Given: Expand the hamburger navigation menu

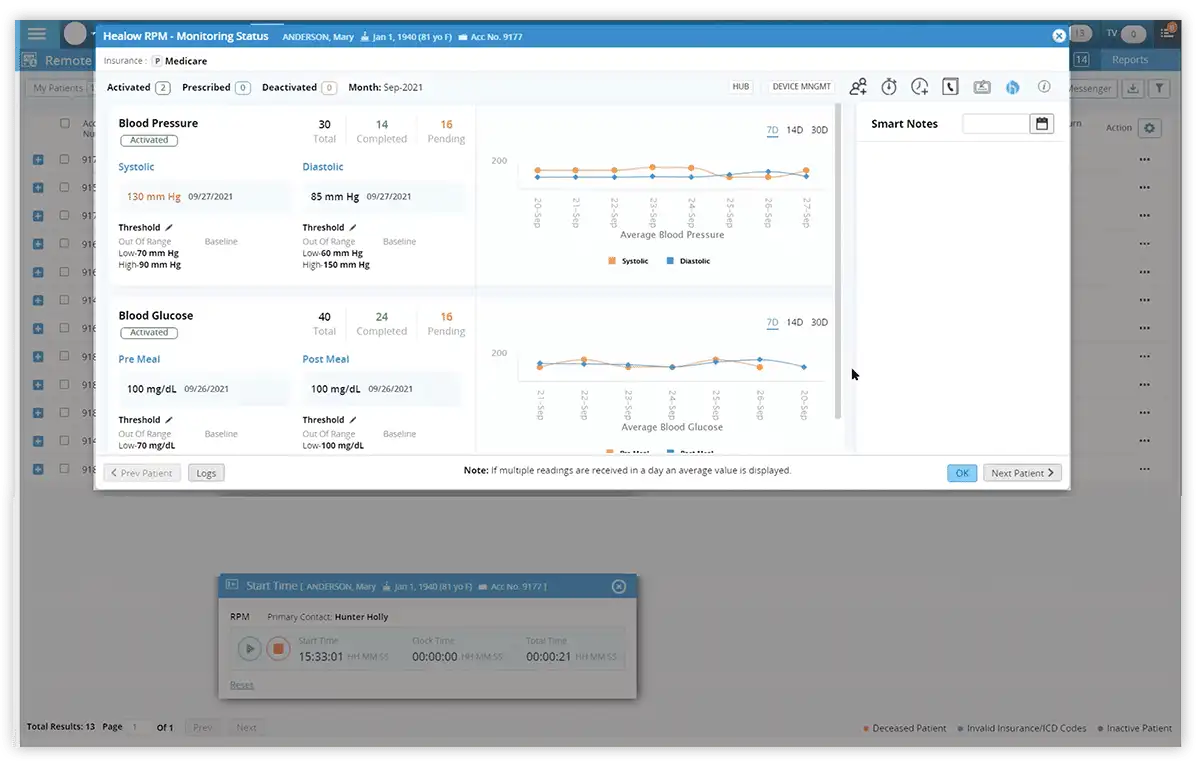Looking at the screenshot, I should click(37, 33).
